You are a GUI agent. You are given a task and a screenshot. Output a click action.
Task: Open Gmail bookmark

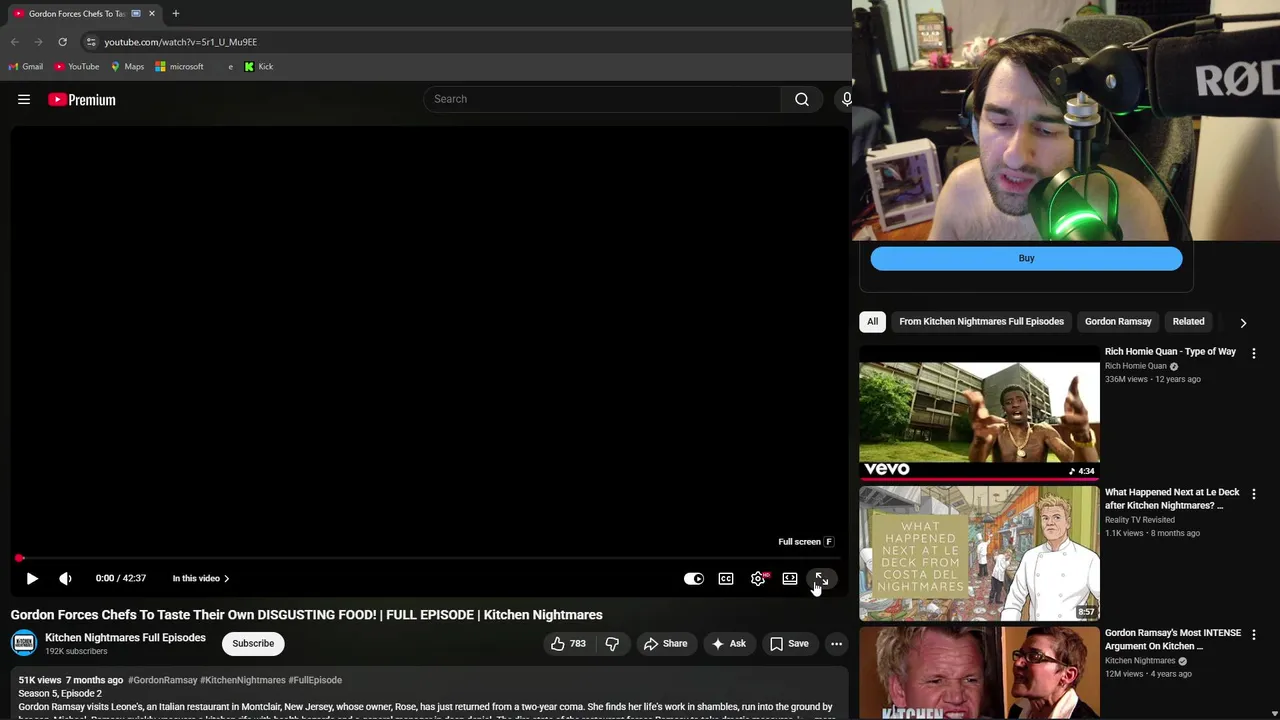click(x=26, y=67)
